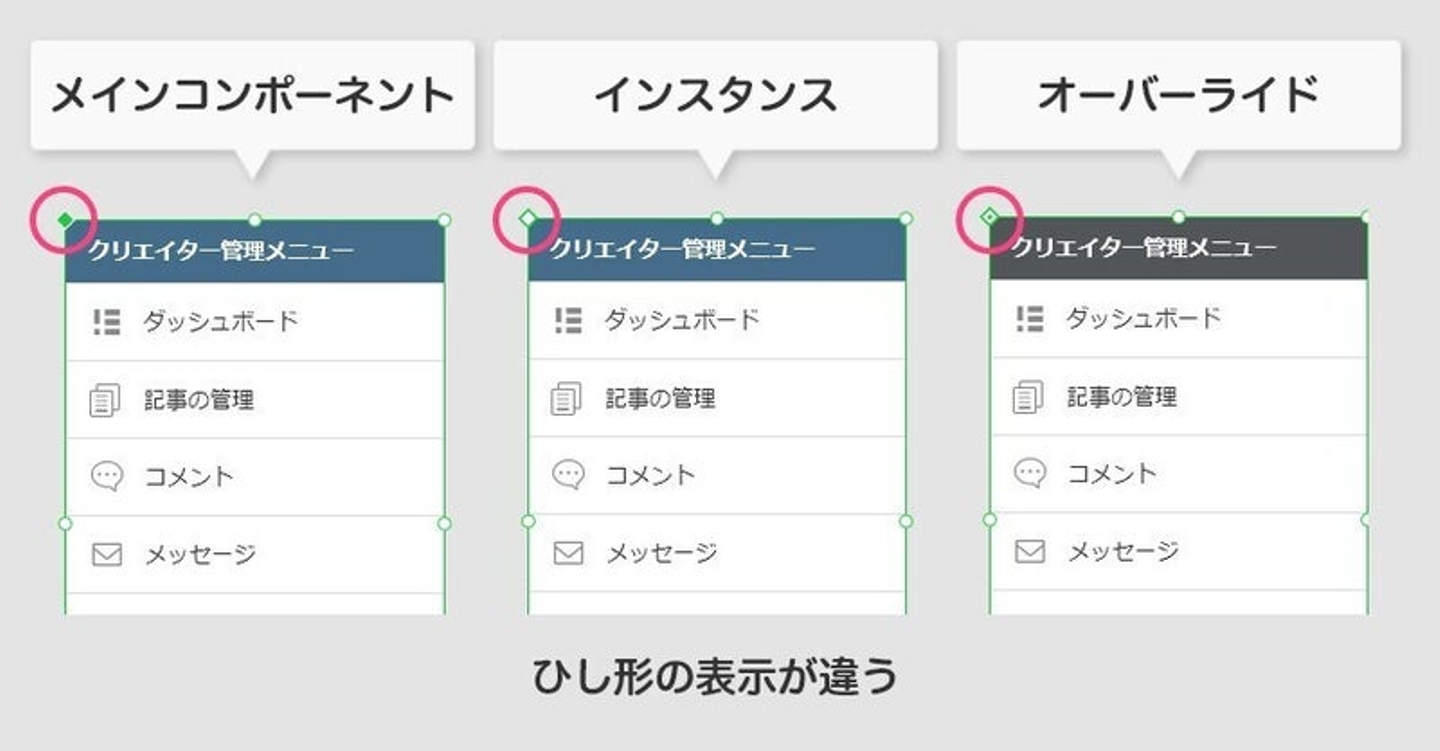The width and height of the screenshot is (1440, 751).
Task: Select 記事の管理 in the override menu
Action: coord(1121,397)
